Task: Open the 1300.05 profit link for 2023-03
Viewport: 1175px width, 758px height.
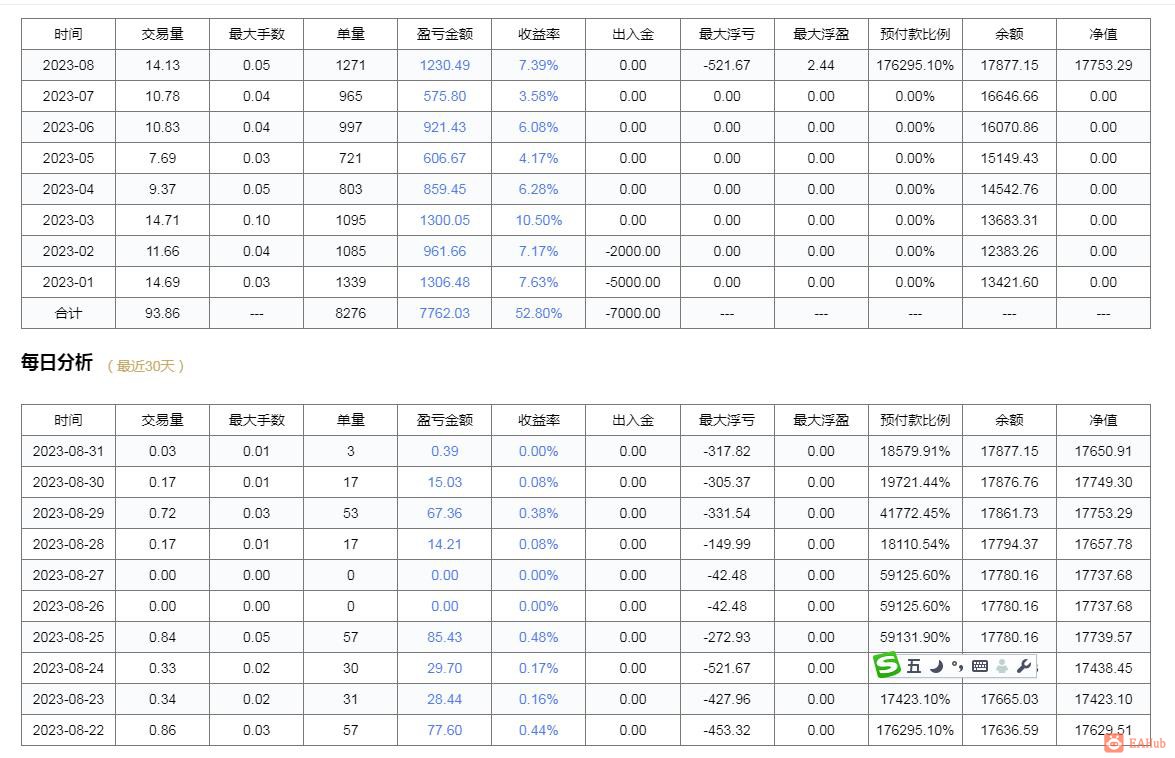Action: point(444,220)
